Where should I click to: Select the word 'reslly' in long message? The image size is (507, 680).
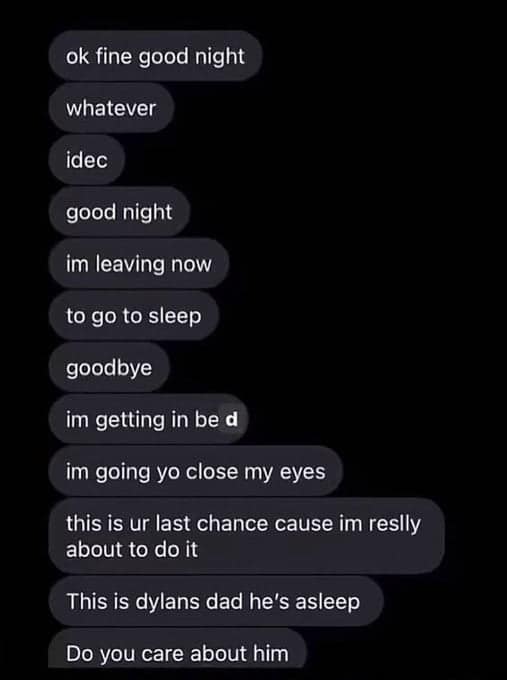395,524
